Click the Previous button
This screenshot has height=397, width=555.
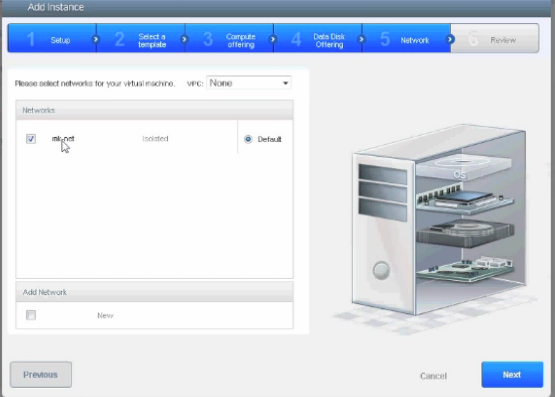pos(41,375)
